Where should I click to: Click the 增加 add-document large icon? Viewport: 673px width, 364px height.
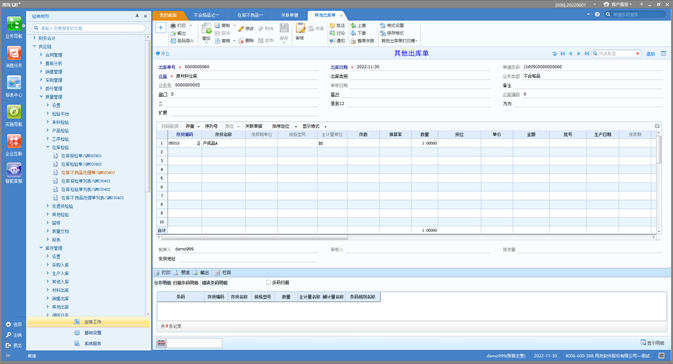pos(206,29)
